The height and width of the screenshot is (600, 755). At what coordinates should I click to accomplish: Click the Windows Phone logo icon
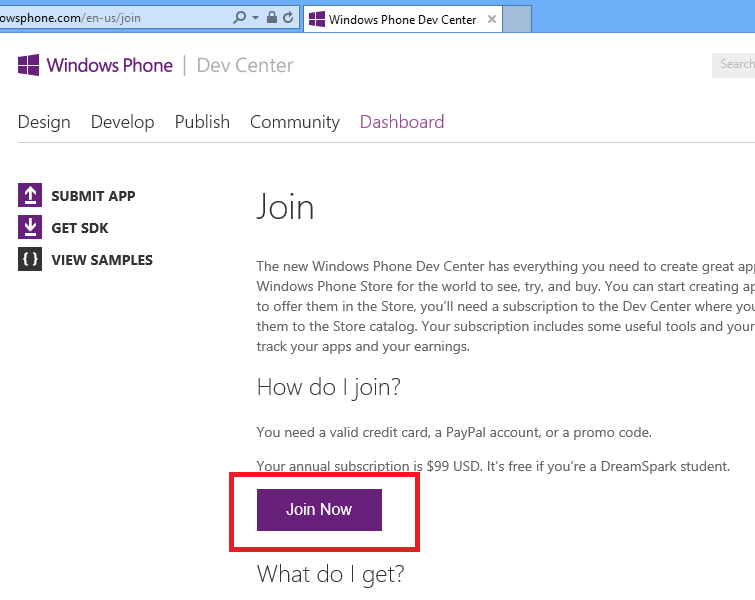[28, 65]
